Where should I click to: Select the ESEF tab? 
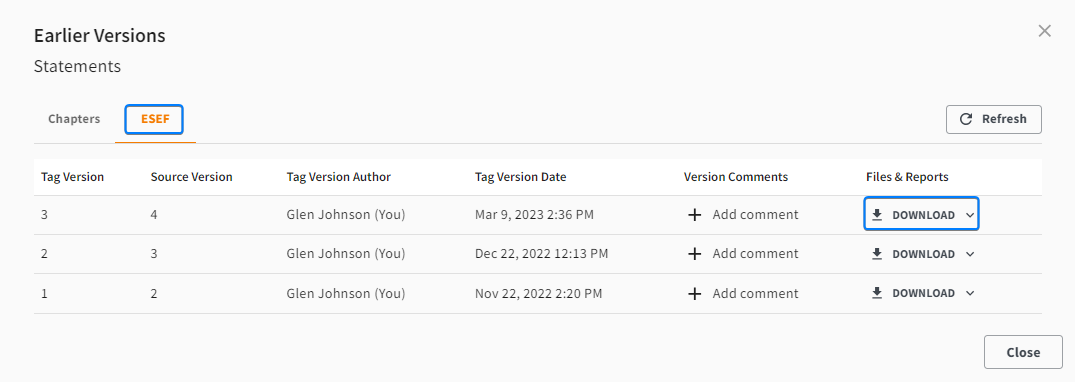[154, 119]
